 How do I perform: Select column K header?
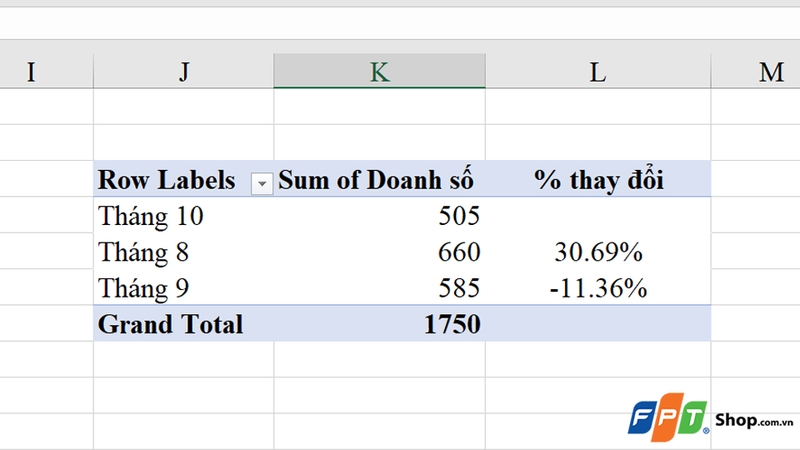pyautogui.click(x=379, y=72)
